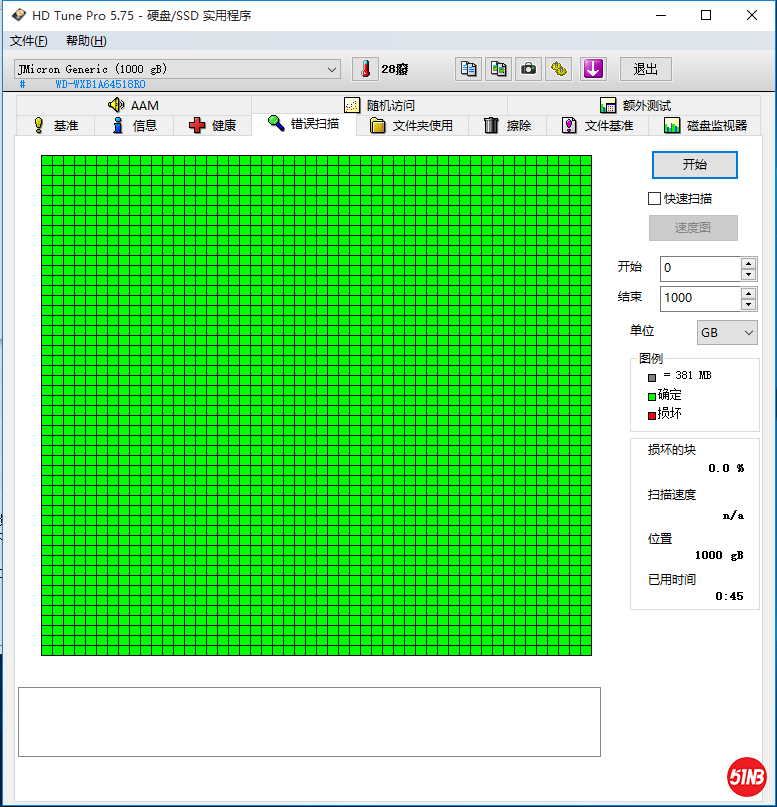The image size is (777, 807).
Task: Open the 帮助(H) menu
Action: point(86,41)
